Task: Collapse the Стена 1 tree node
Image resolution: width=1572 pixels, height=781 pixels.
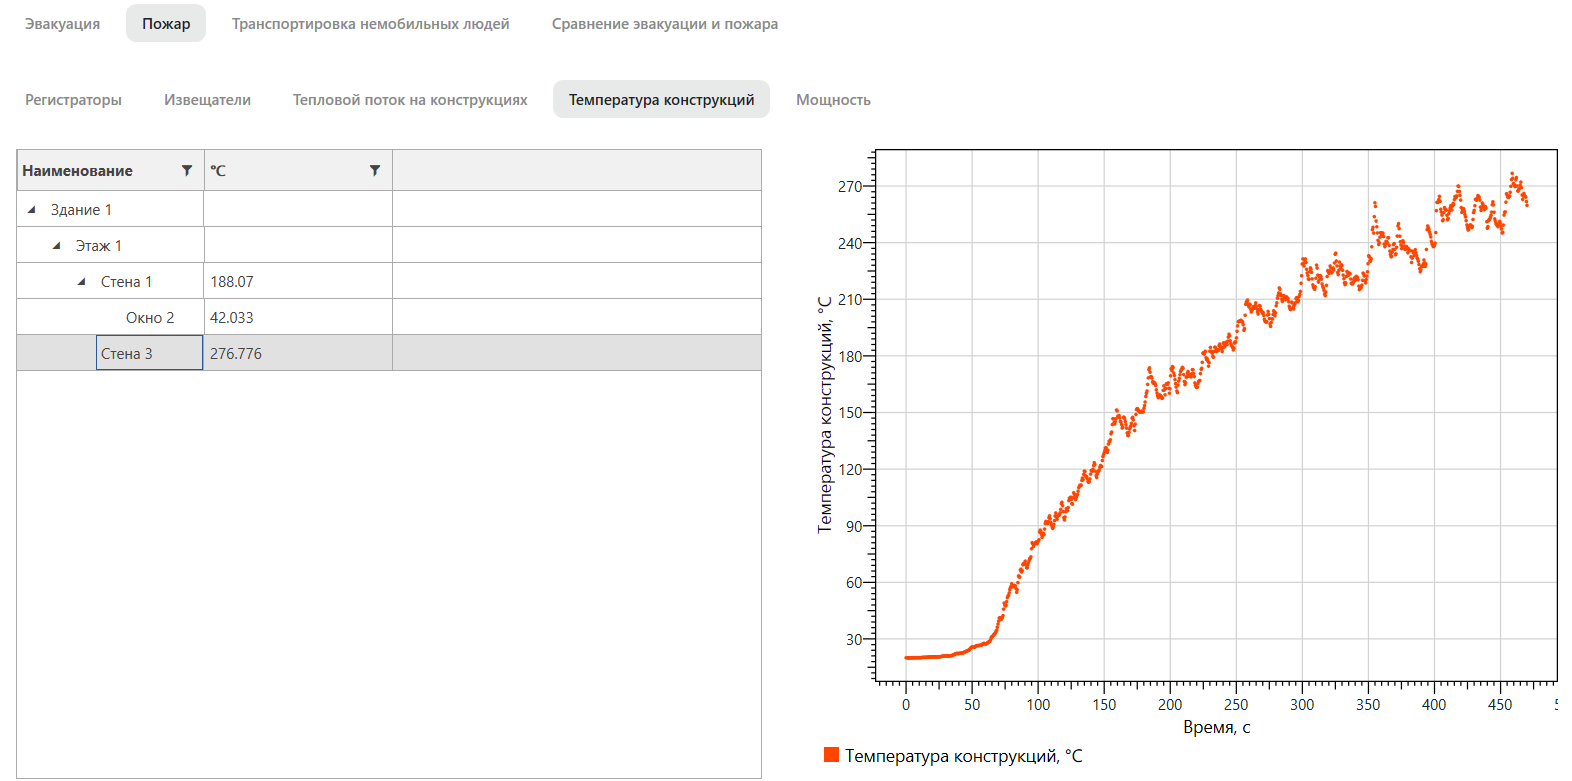Action: (81, 282)
